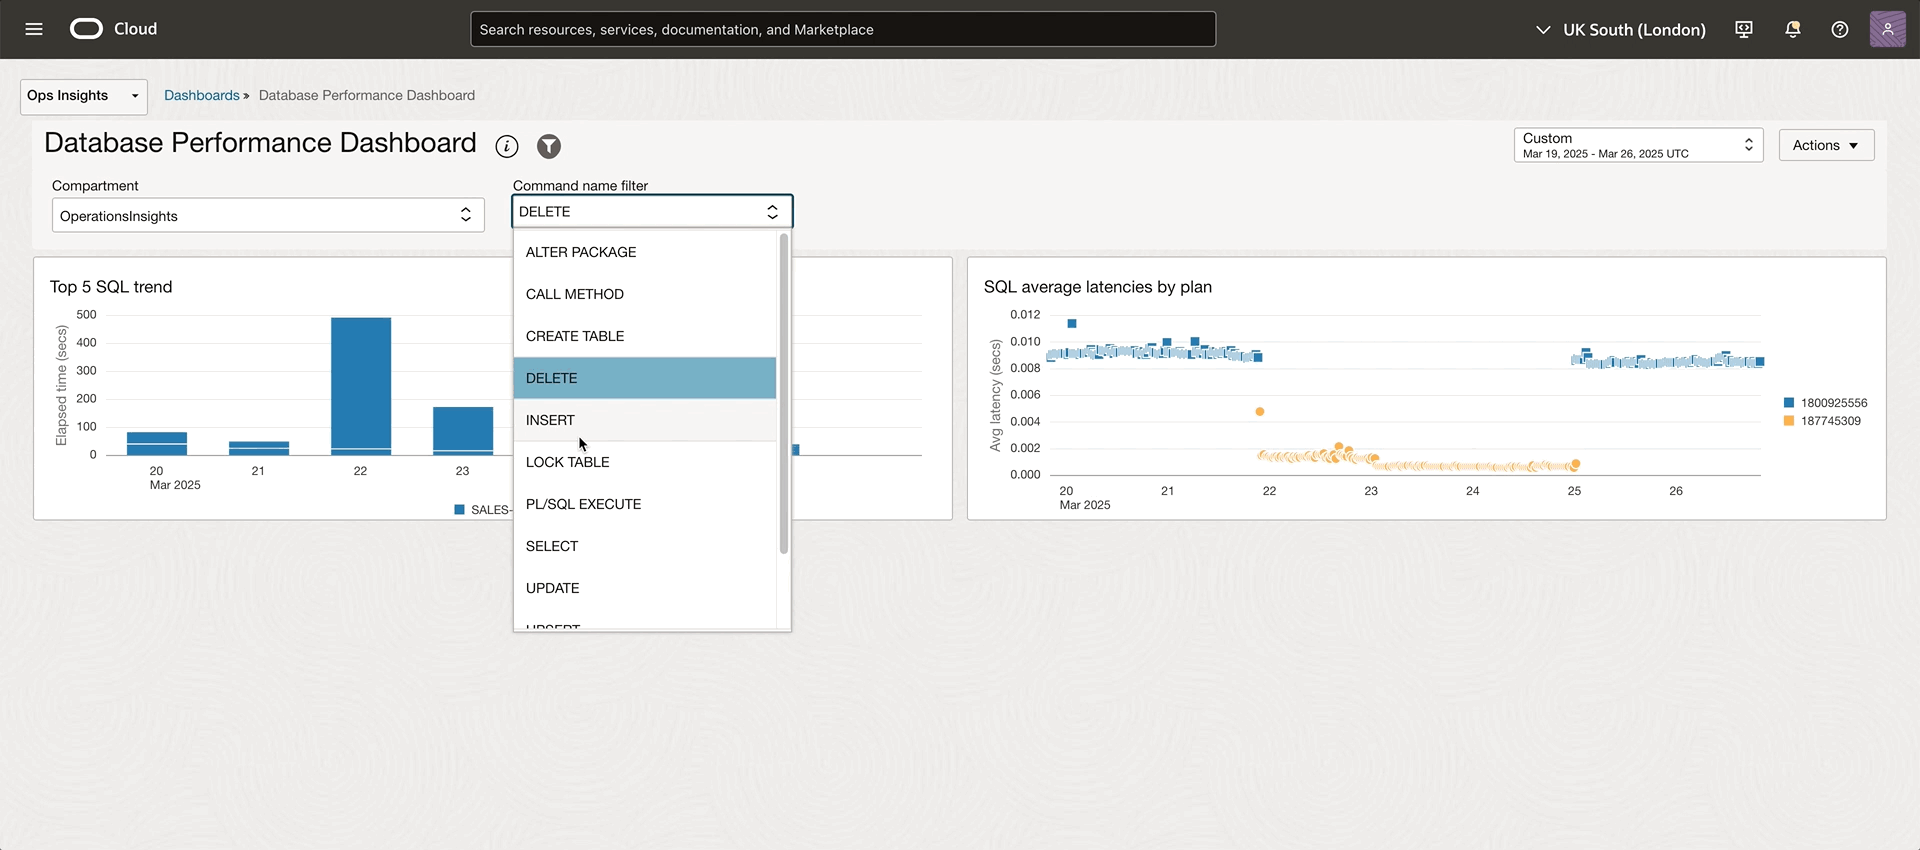Open the Cloud Shell developer tools icon
1920x850 pixels.
point(1744,30)
